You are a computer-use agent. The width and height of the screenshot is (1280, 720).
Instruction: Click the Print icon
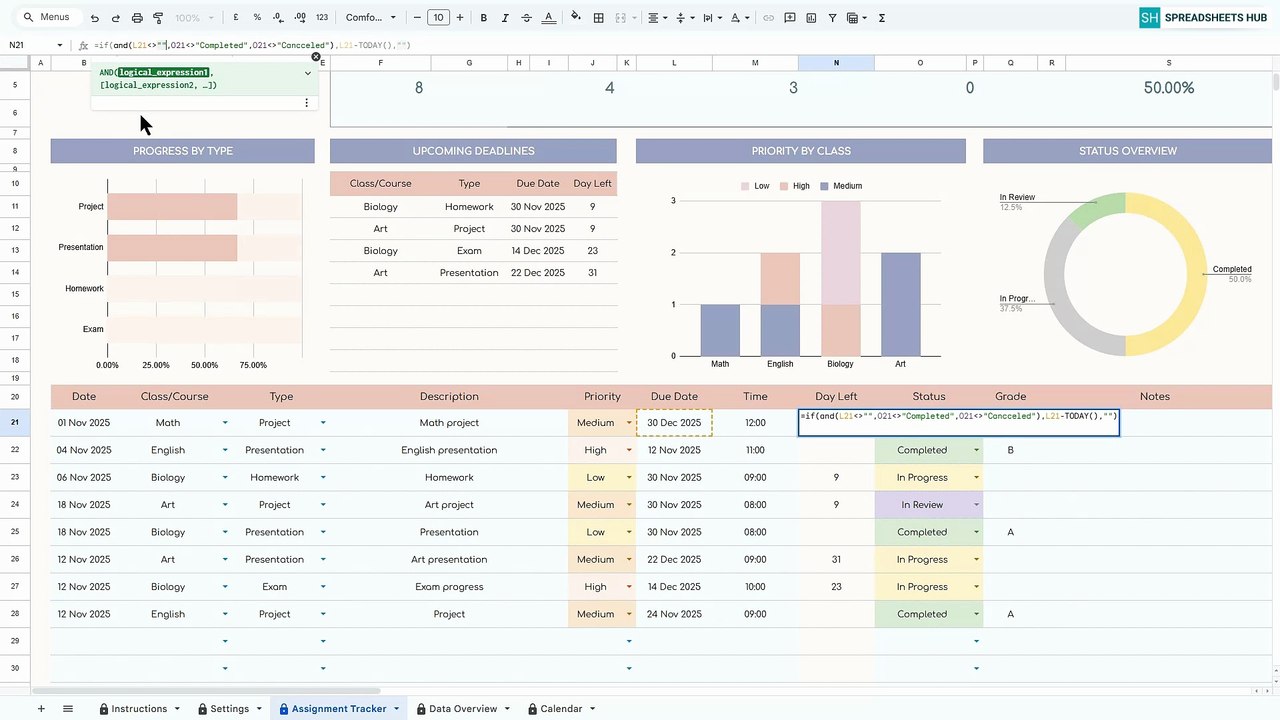(x=137, y=18)
